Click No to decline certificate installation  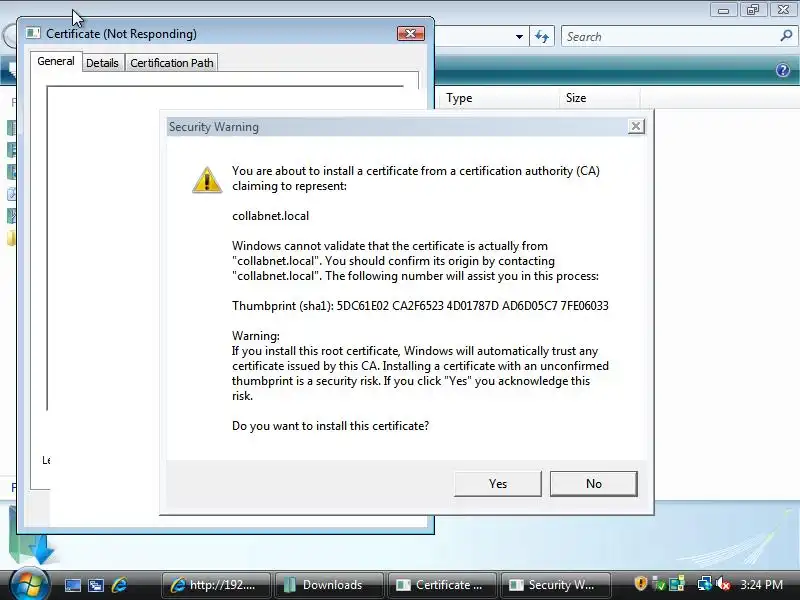(x=593, y=483)
